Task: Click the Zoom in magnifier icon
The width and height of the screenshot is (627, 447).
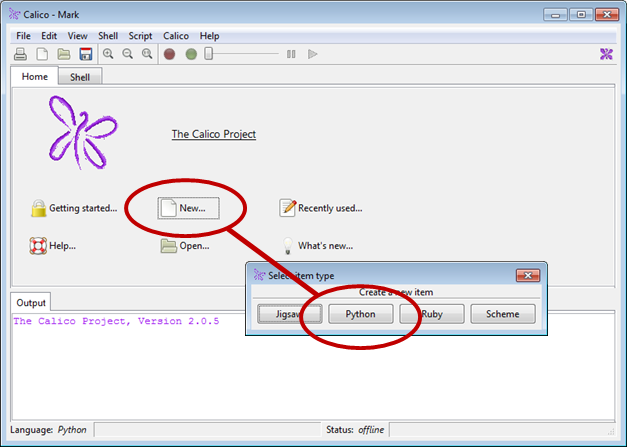Action: click(108, 54)
